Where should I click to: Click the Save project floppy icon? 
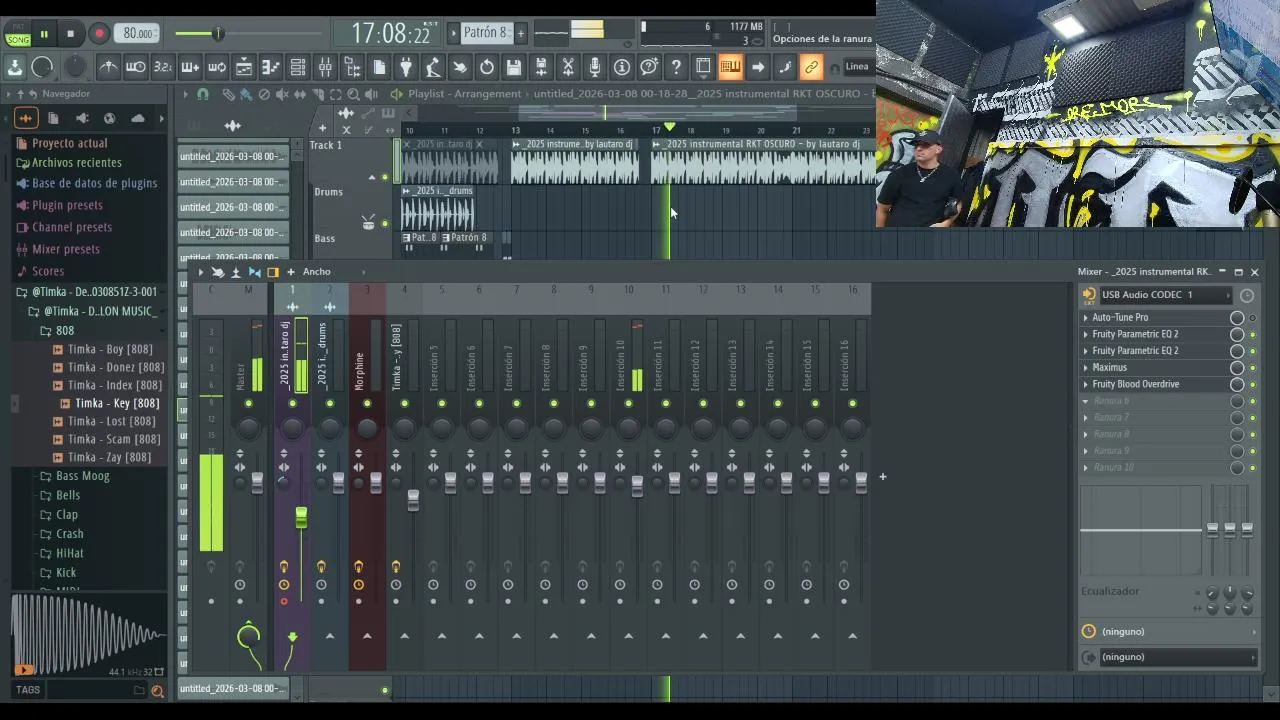click(514, 67)
